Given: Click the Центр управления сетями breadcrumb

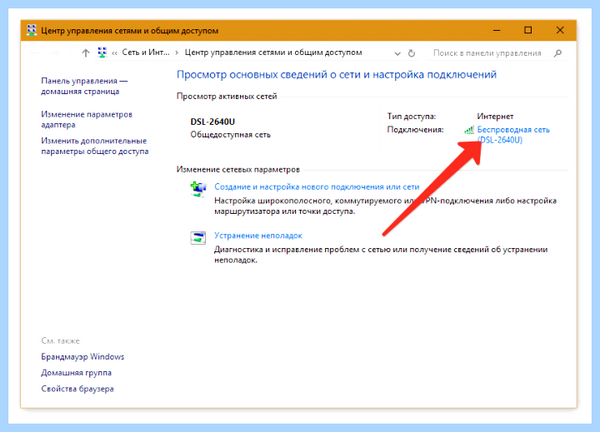Looking at the screenshot, I should click(273, 52).
